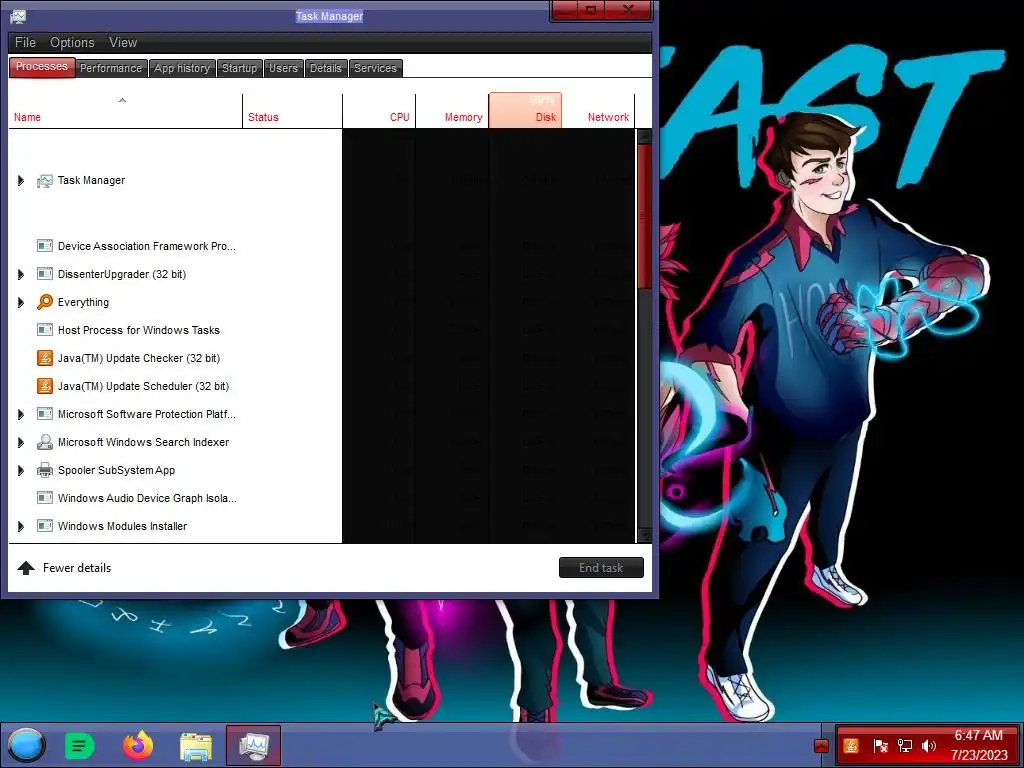
Task: Click the Task Manager process icon
Action: (x=44, y=181)
